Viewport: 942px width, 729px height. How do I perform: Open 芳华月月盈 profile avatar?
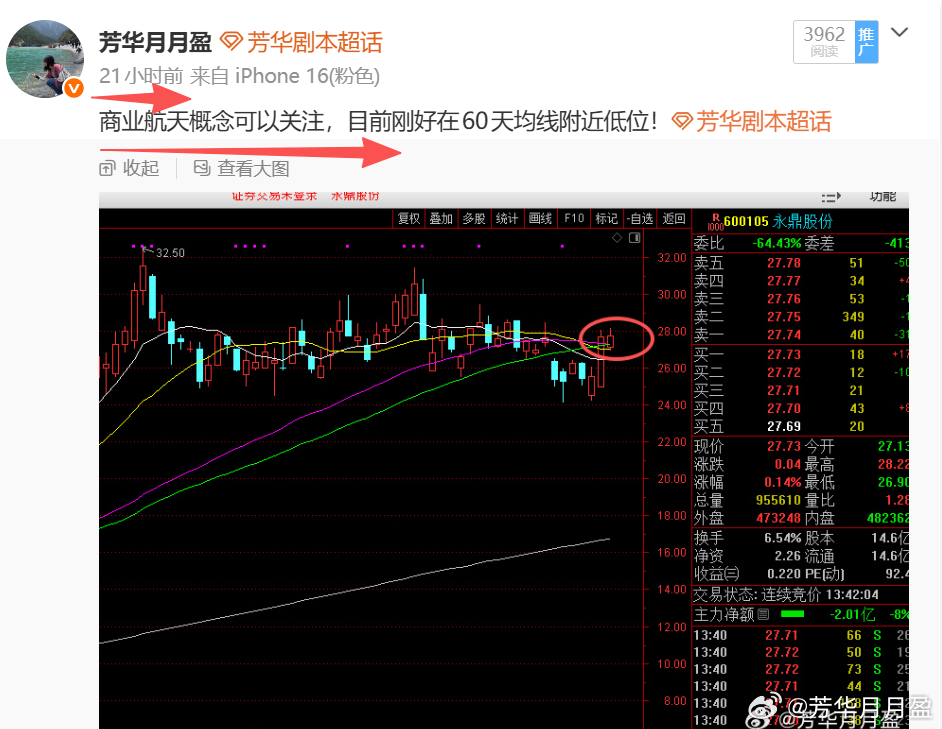coord(45,59)
